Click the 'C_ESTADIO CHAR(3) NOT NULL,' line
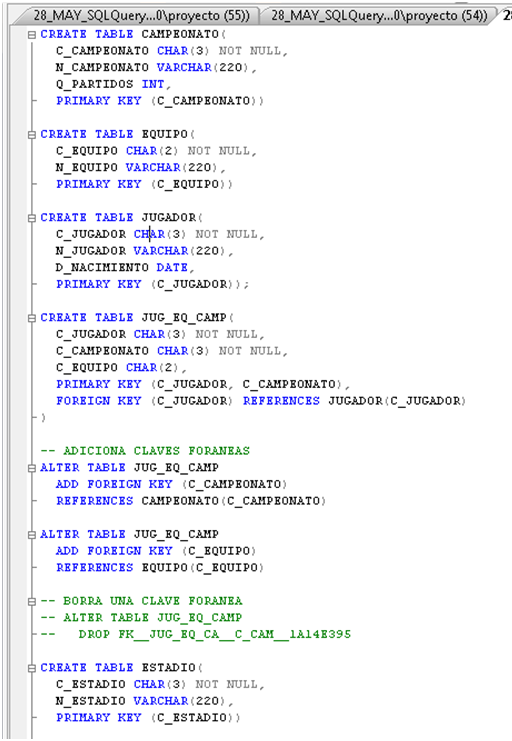Viewport: 512px width, 741px height. [x=160, y=684]
